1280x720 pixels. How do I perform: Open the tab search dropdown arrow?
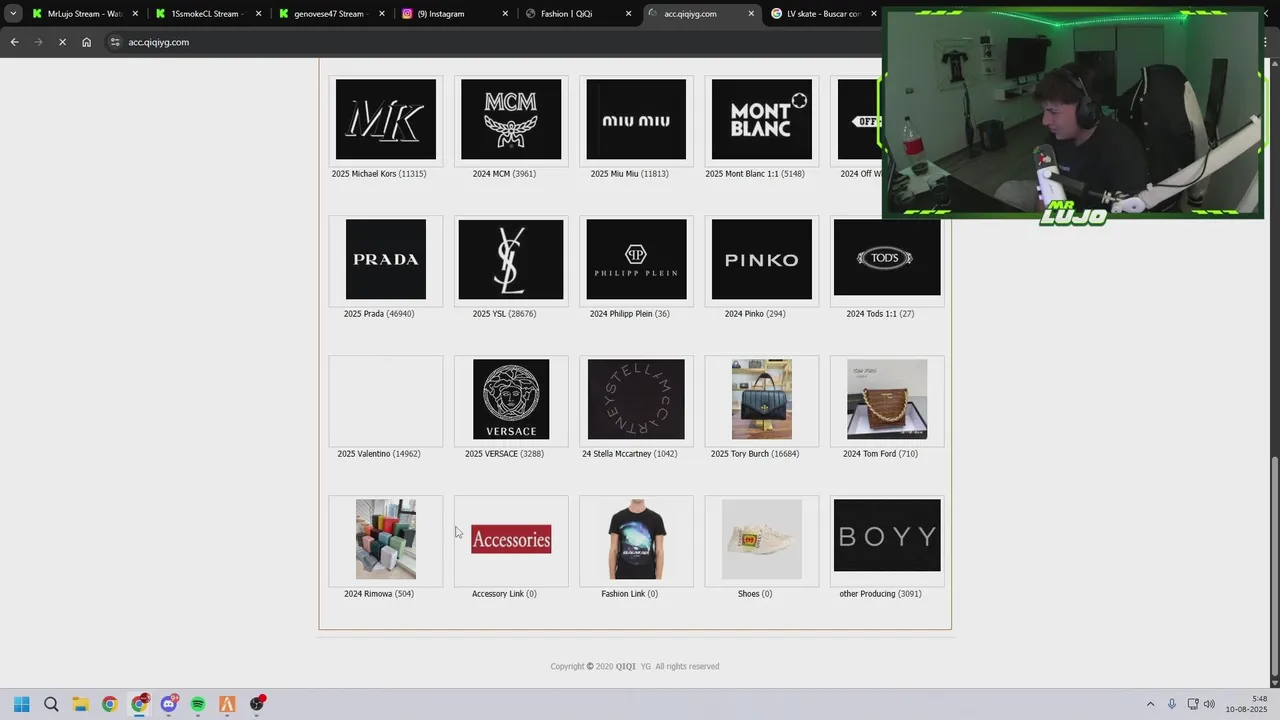click(13, 14)
